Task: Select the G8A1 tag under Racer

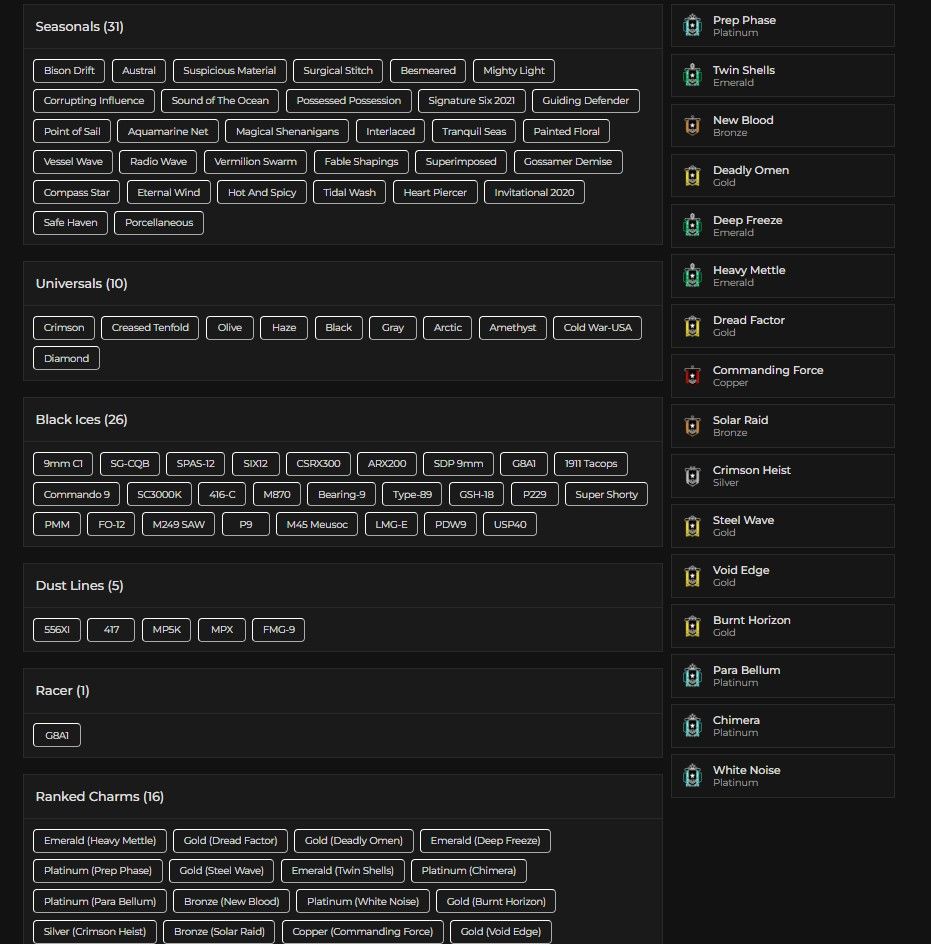Action: [57, 735]
